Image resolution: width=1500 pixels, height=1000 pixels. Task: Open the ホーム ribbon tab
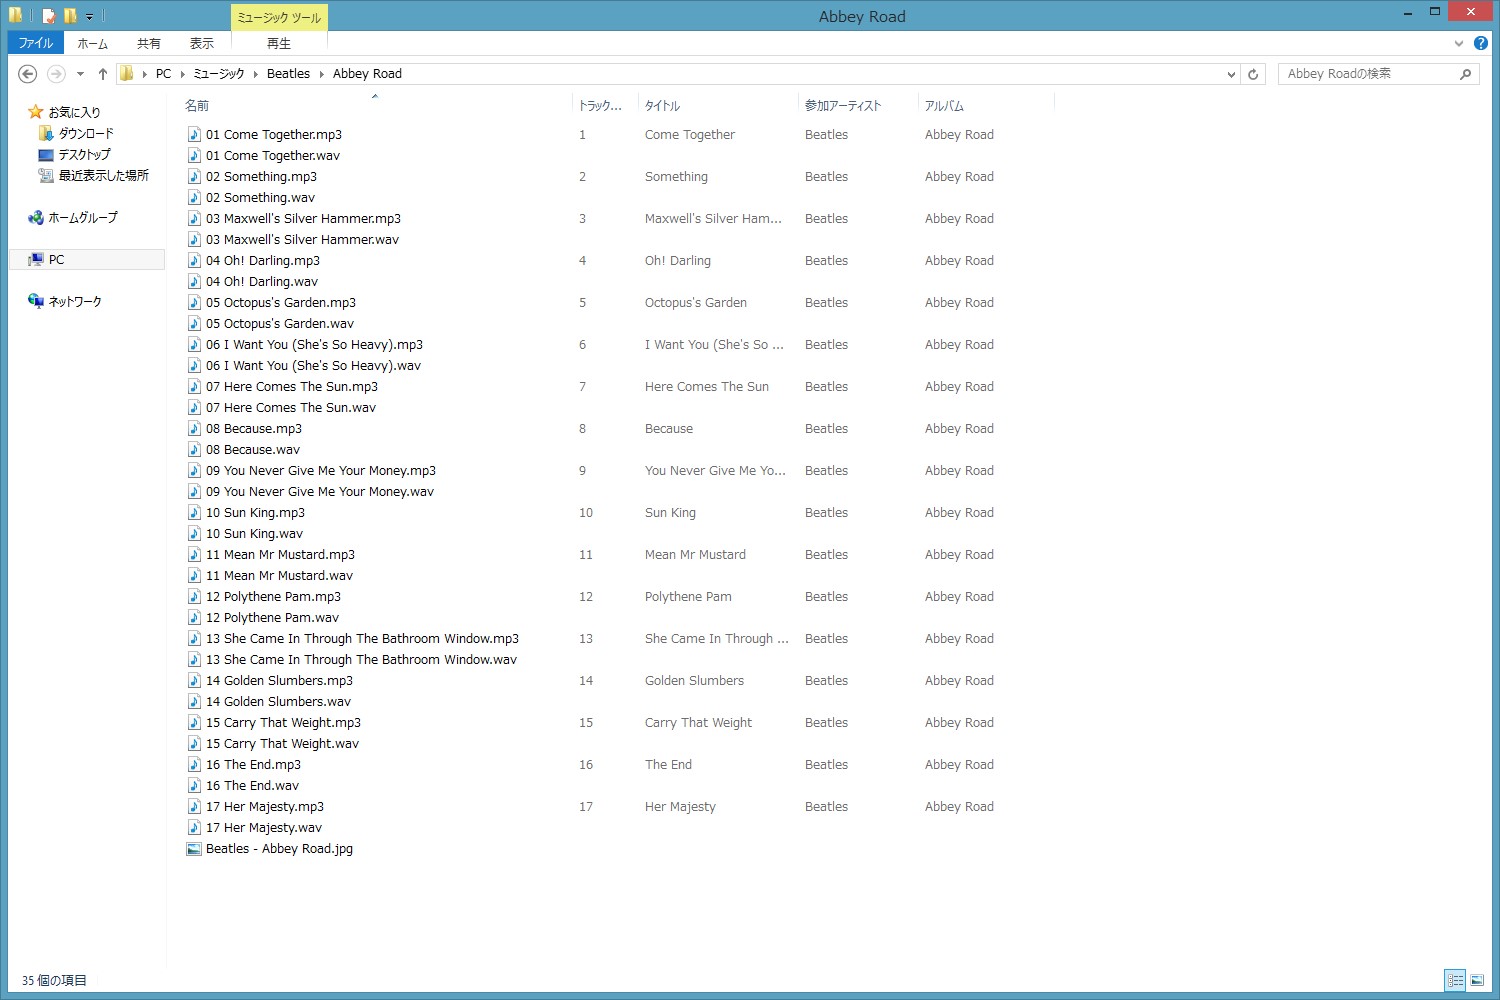tap(92, 43)
